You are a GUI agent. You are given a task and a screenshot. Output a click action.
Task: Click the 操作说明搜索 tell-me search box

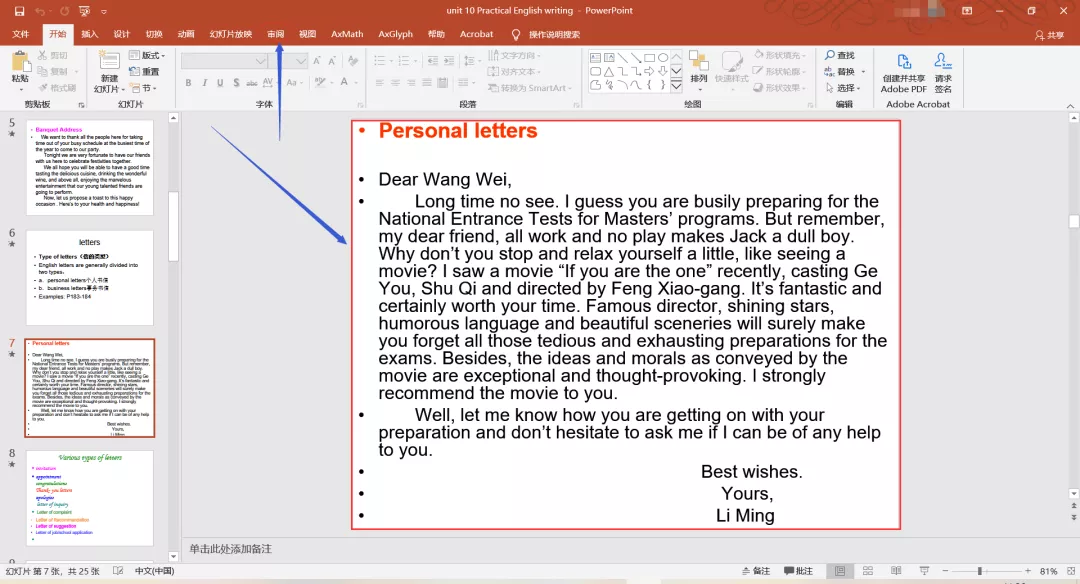[554, 34]
